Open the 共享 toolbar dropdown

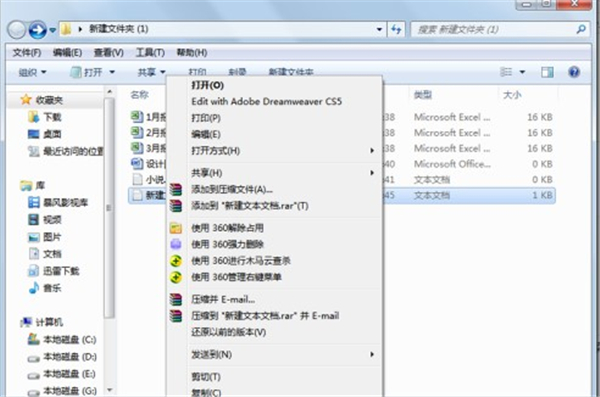pyautogui.click(x=152, y=72)
